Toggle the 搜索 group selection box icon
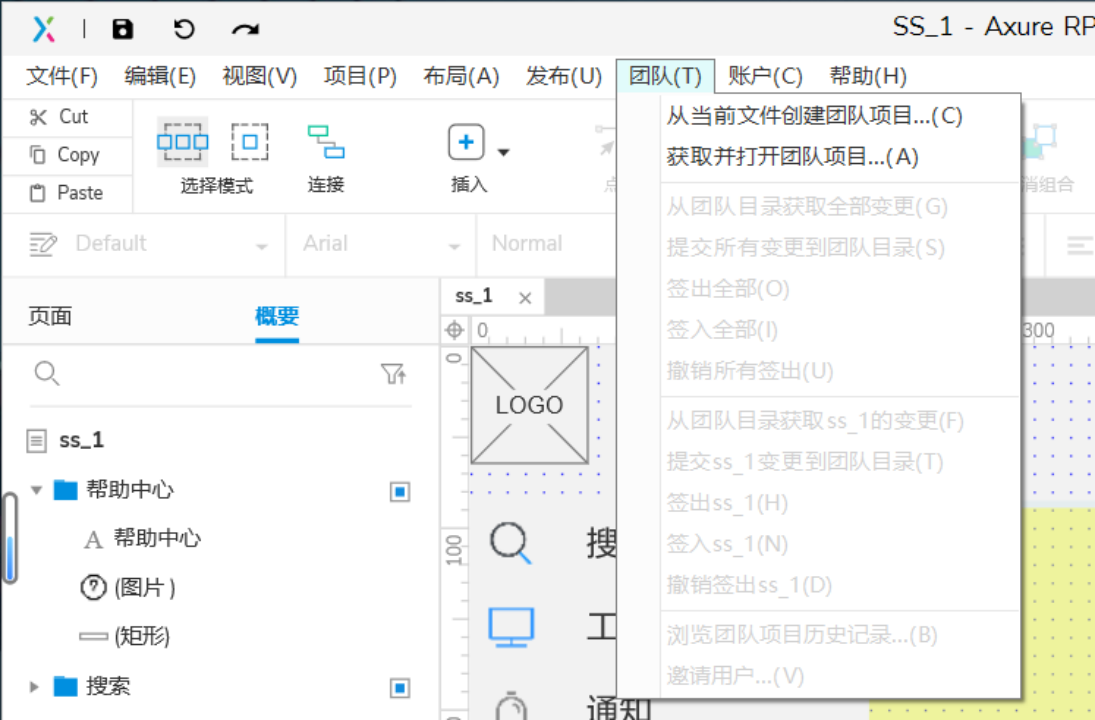 pos(399,689)
